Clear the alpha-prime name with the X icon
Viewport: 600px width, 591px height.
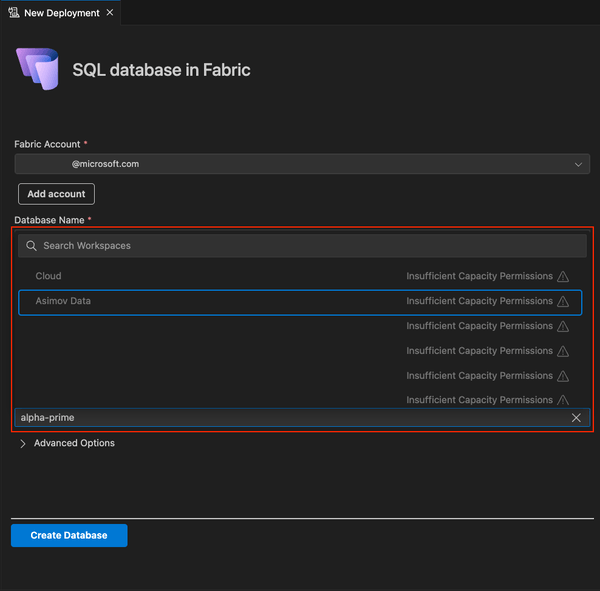pos(576,418)
